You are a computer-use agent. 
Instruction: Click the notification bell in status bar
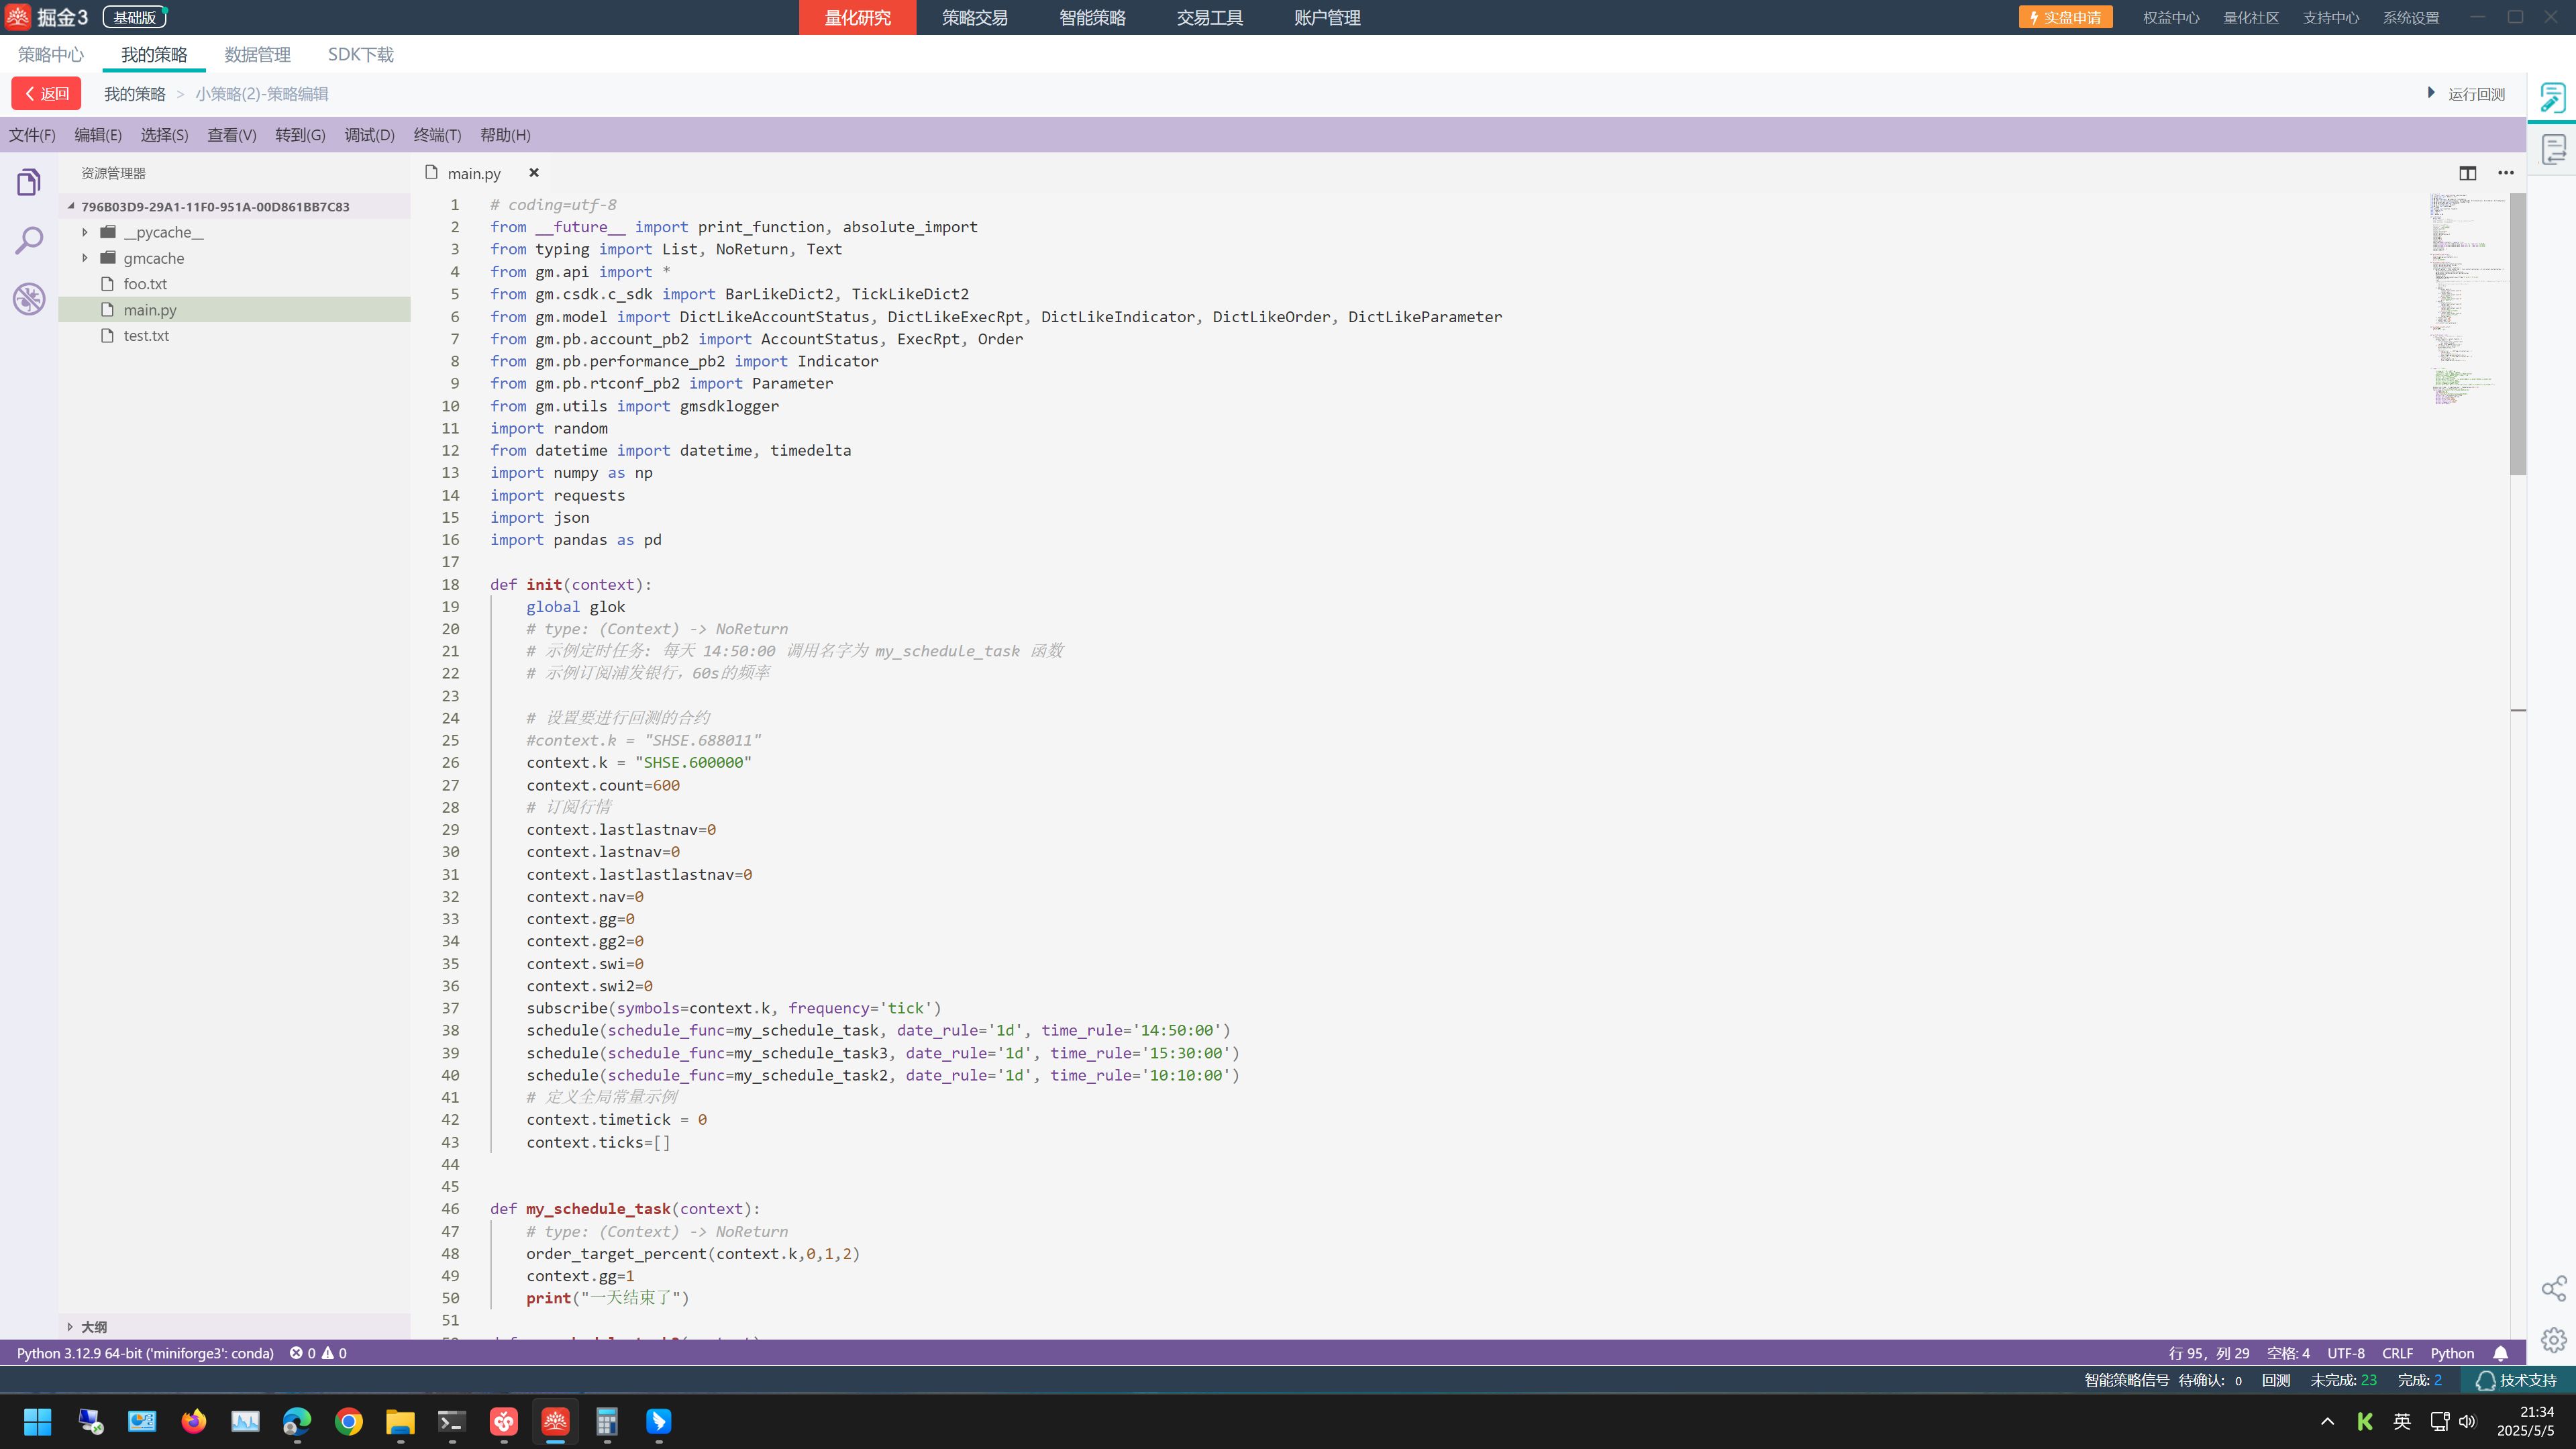(2500, 1353)
